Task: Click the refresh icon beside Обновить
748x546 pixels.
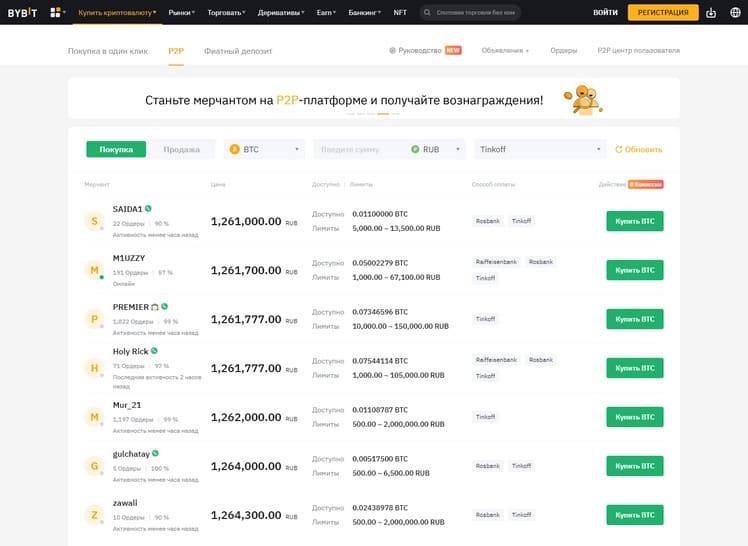Action: point(619,149)
